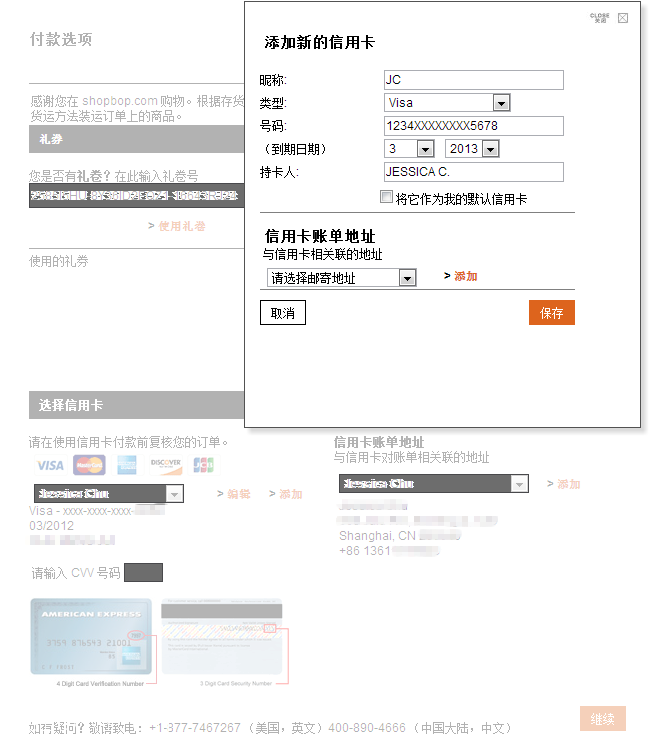Click the 信用卡账单地址 heading in dialog
This screenshot has height=740, width=662.
[x=320, y=236]
